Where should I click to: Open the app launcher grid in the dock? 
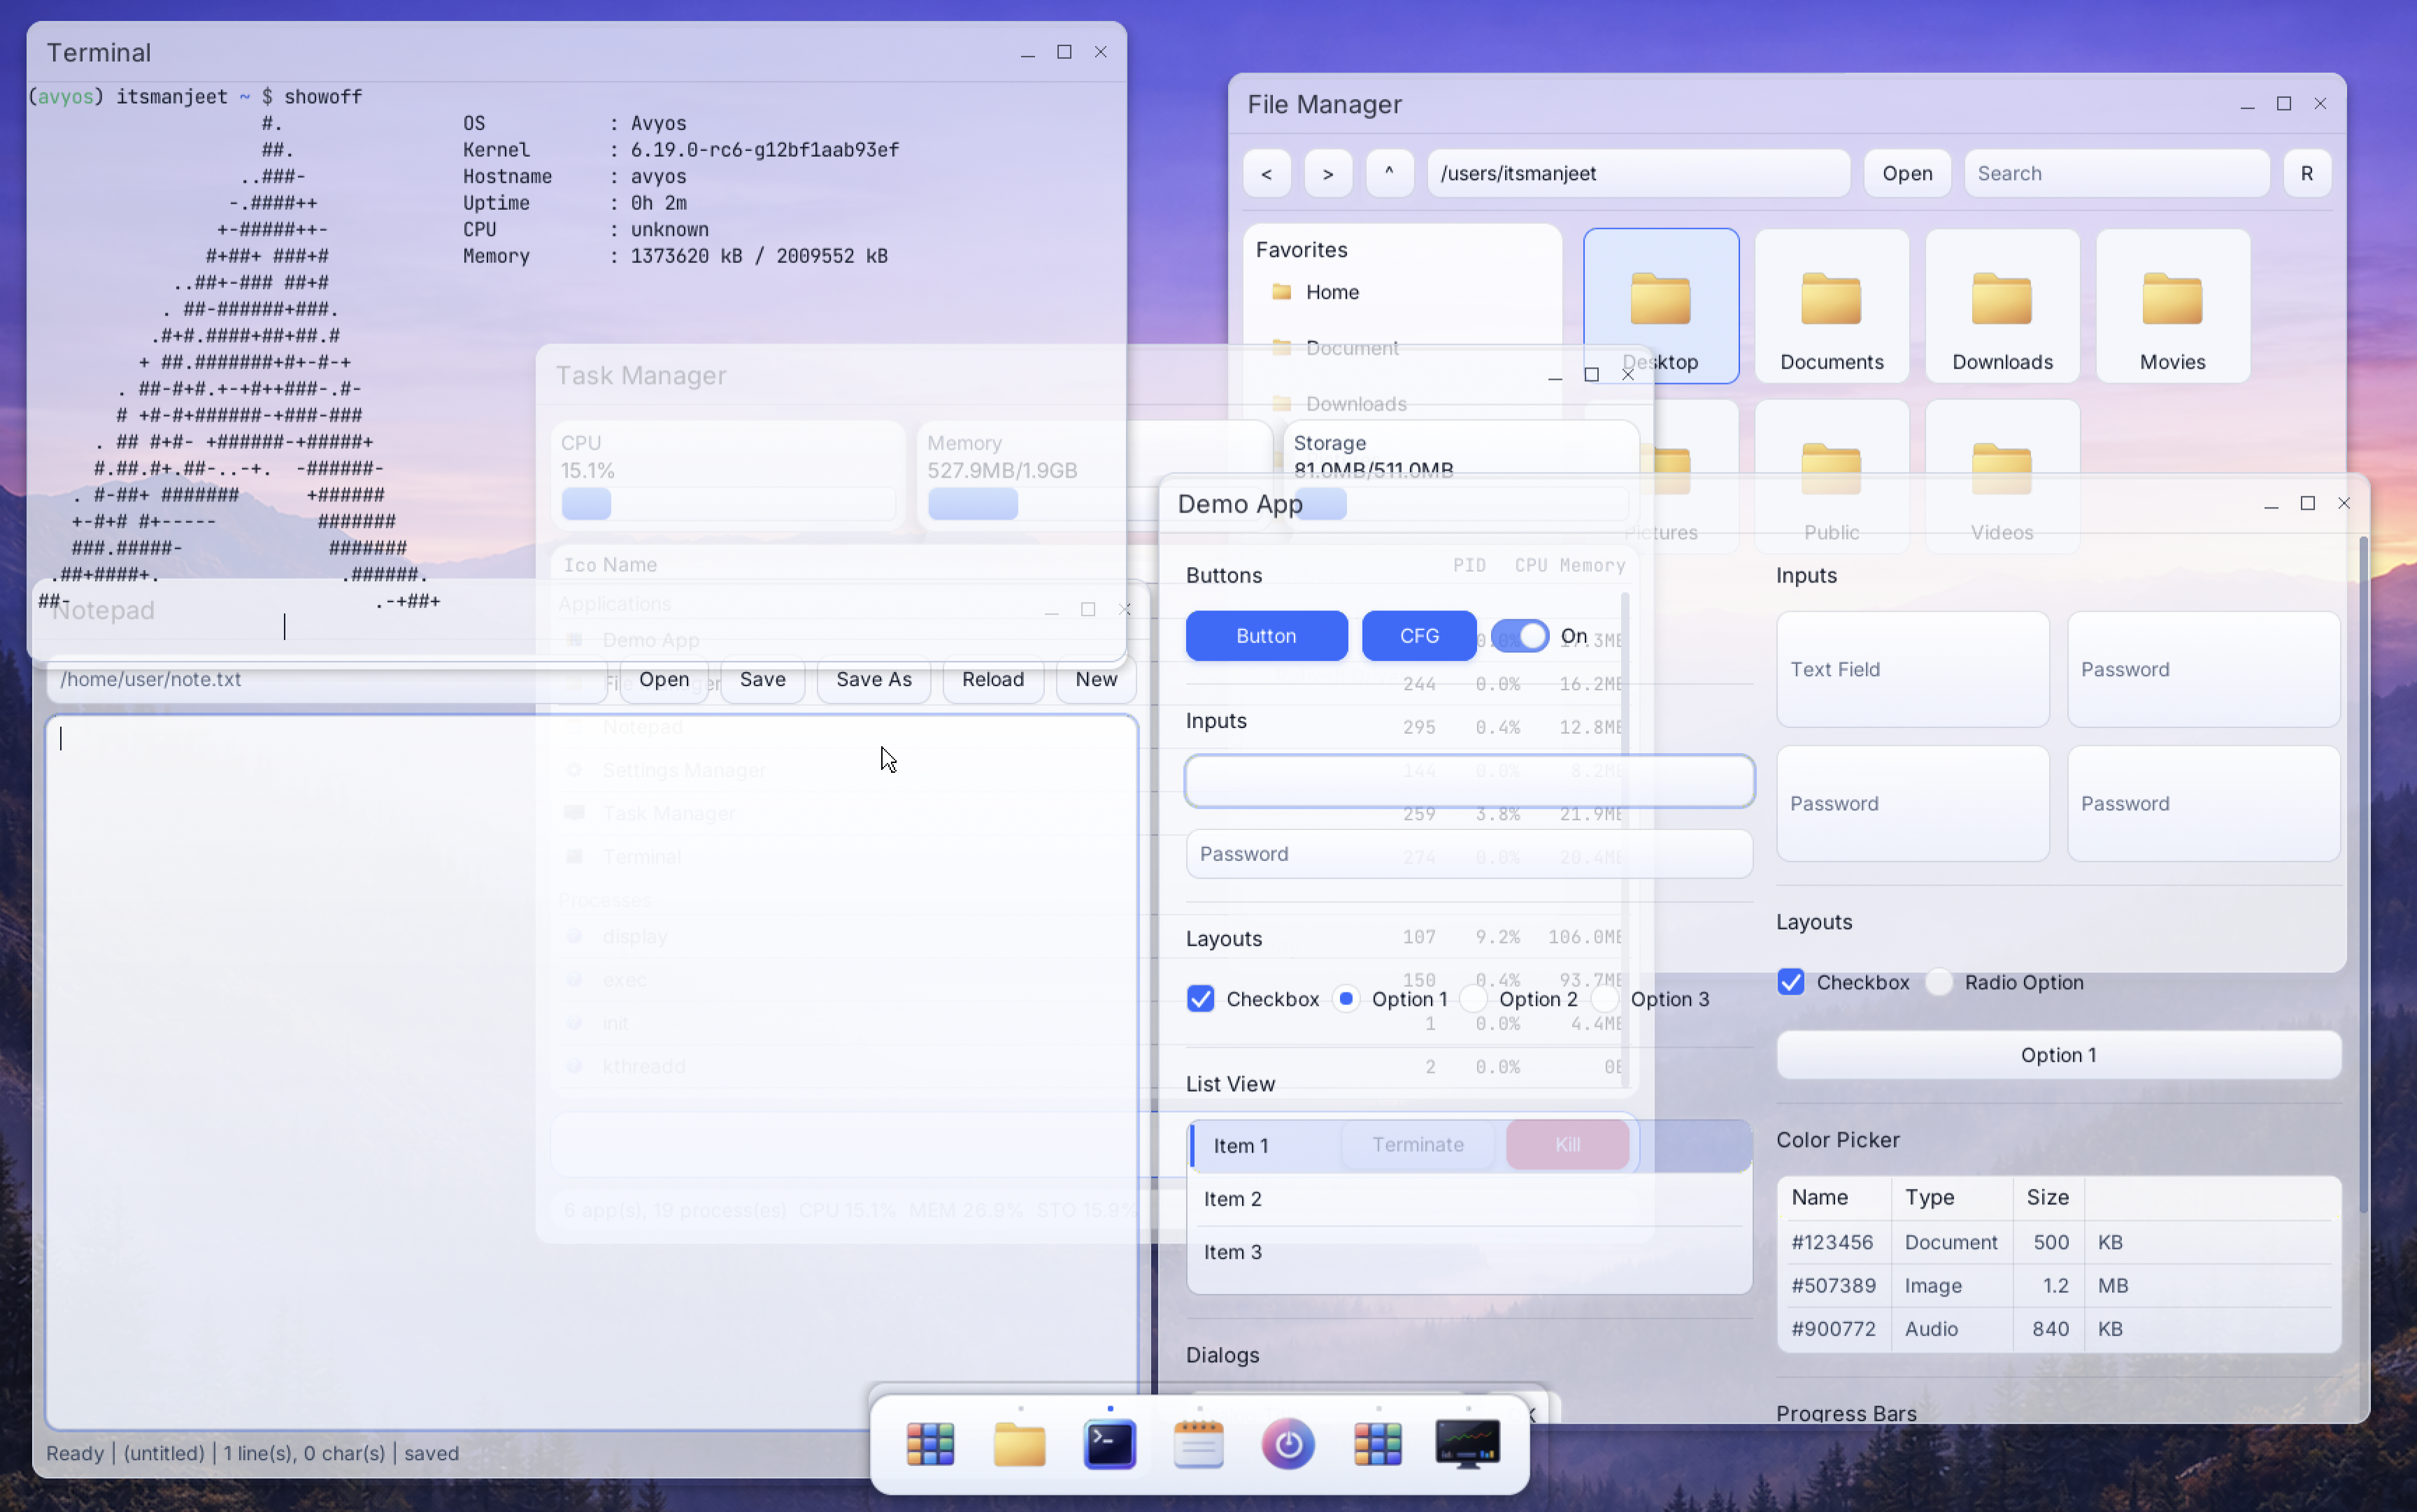(930, 1443)
